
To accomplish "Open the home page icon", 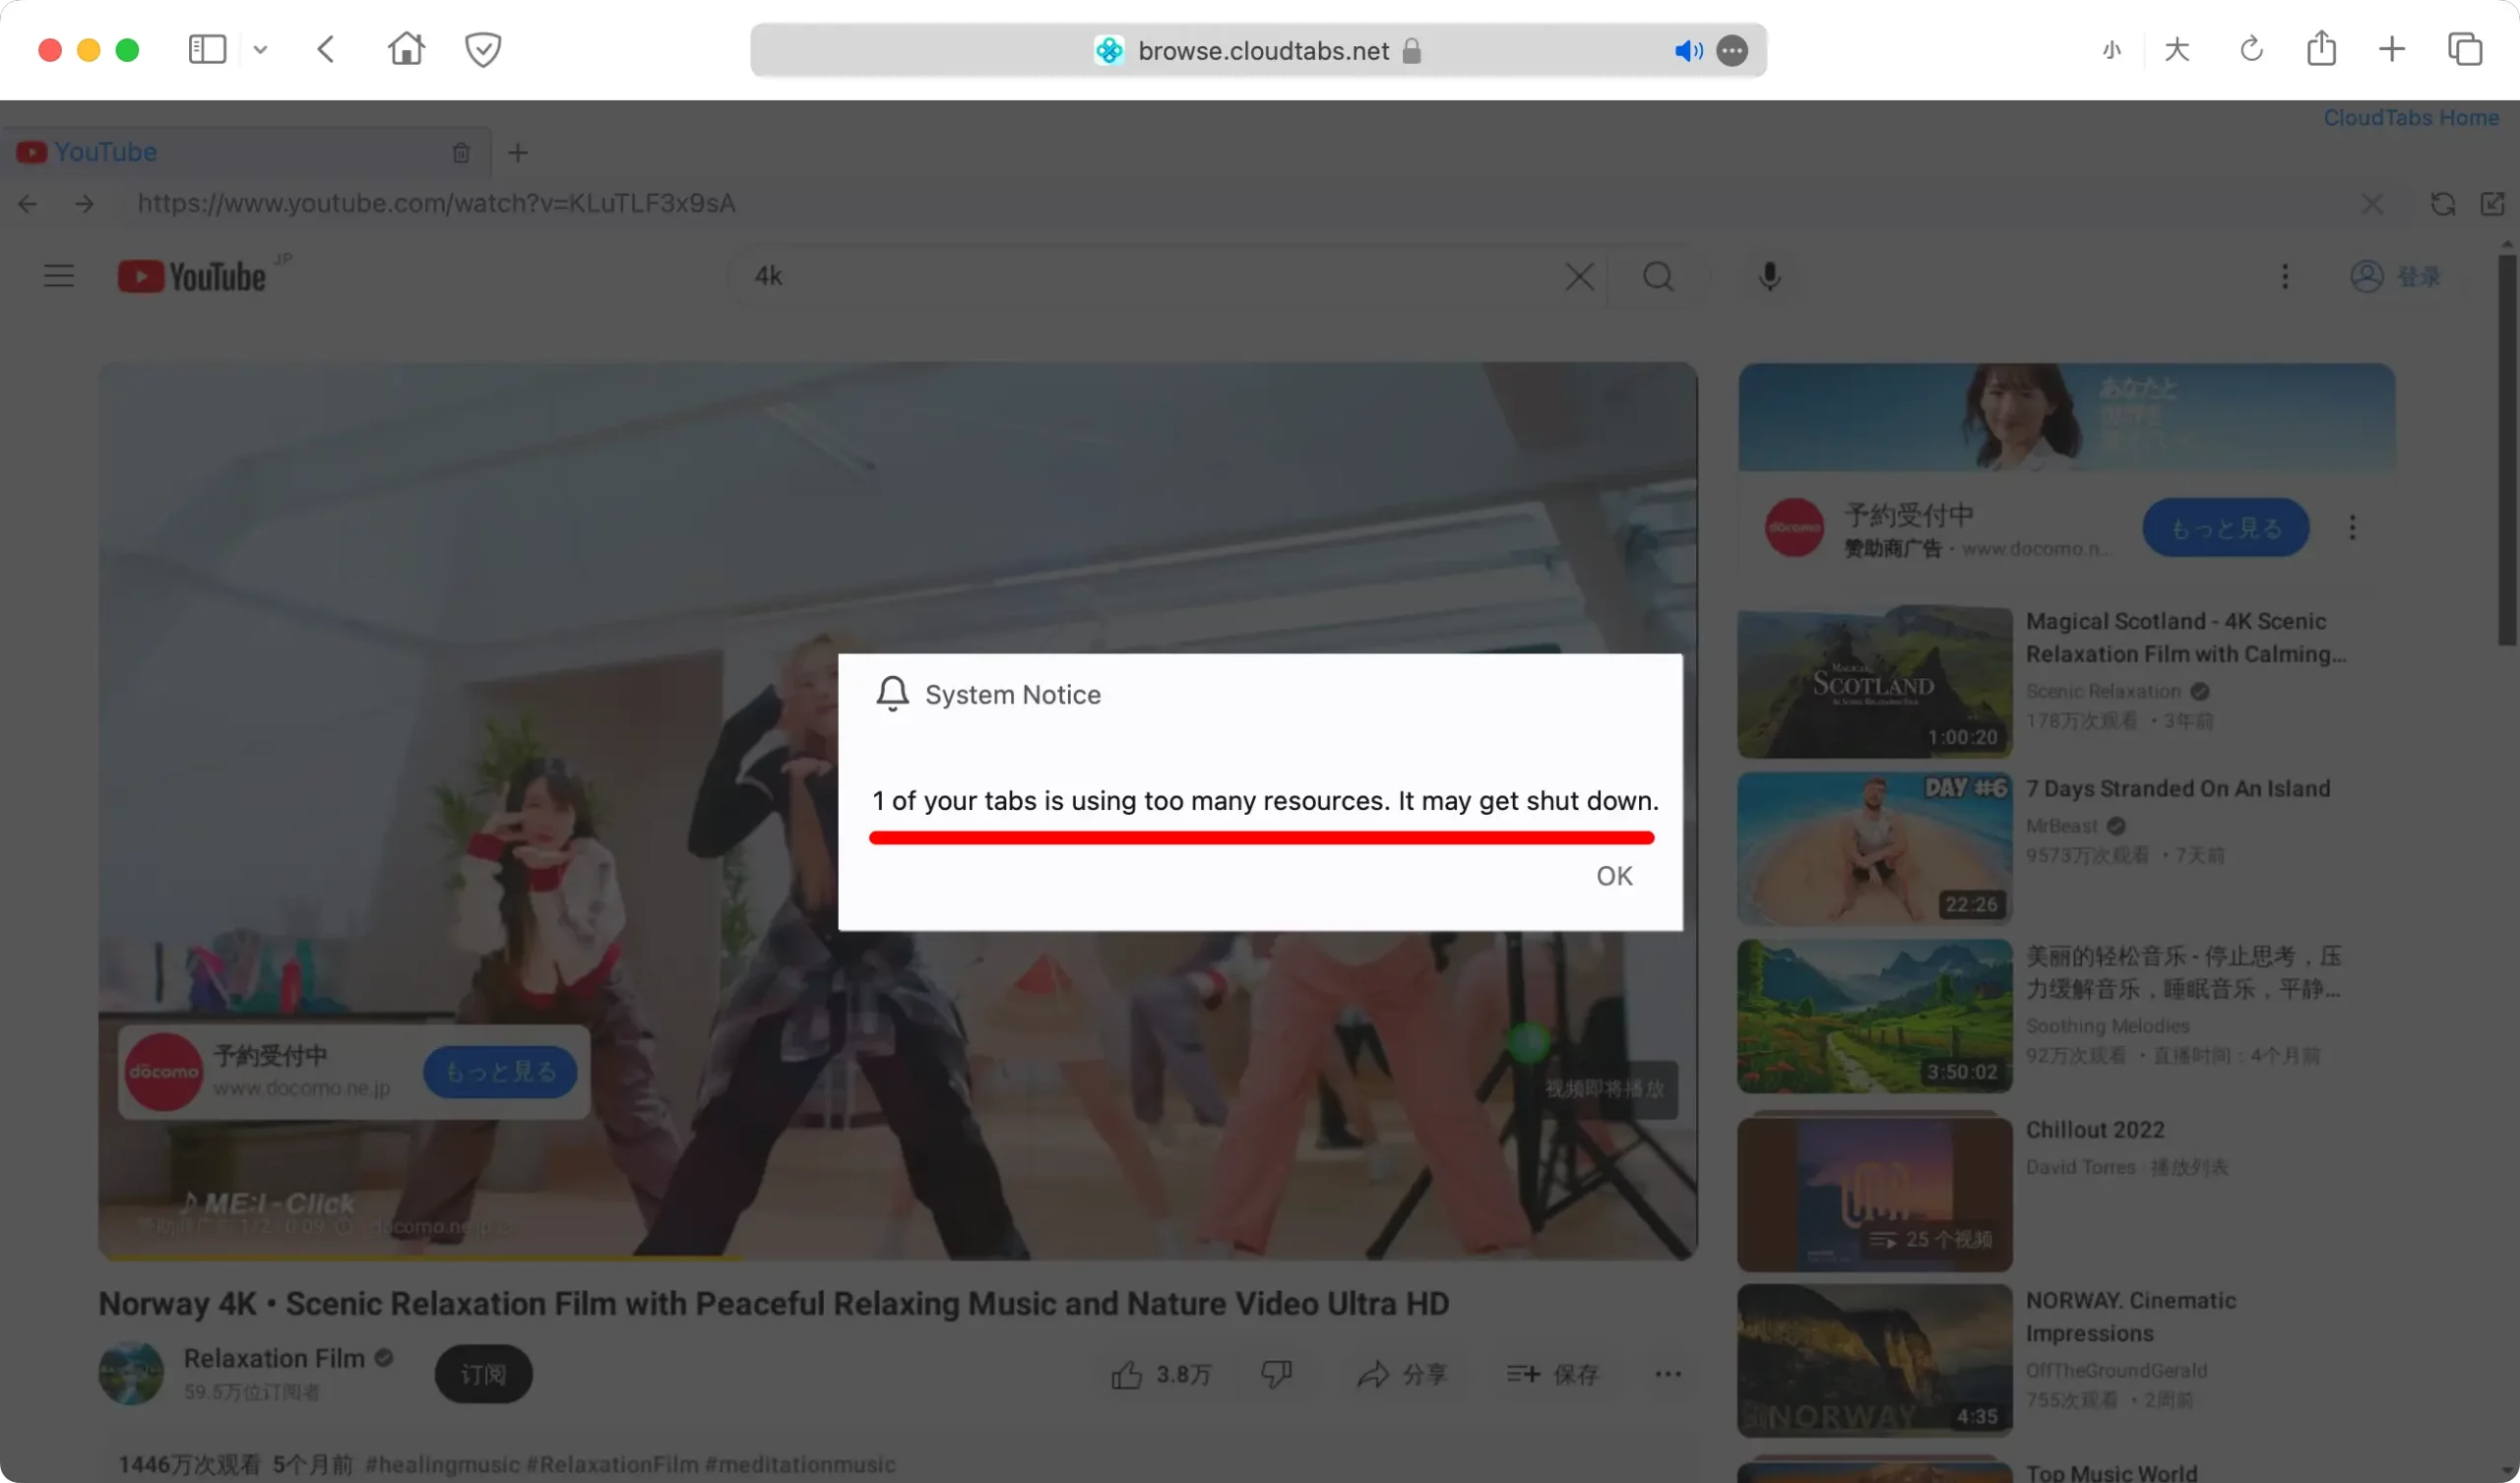I will (x=406, y=49).
